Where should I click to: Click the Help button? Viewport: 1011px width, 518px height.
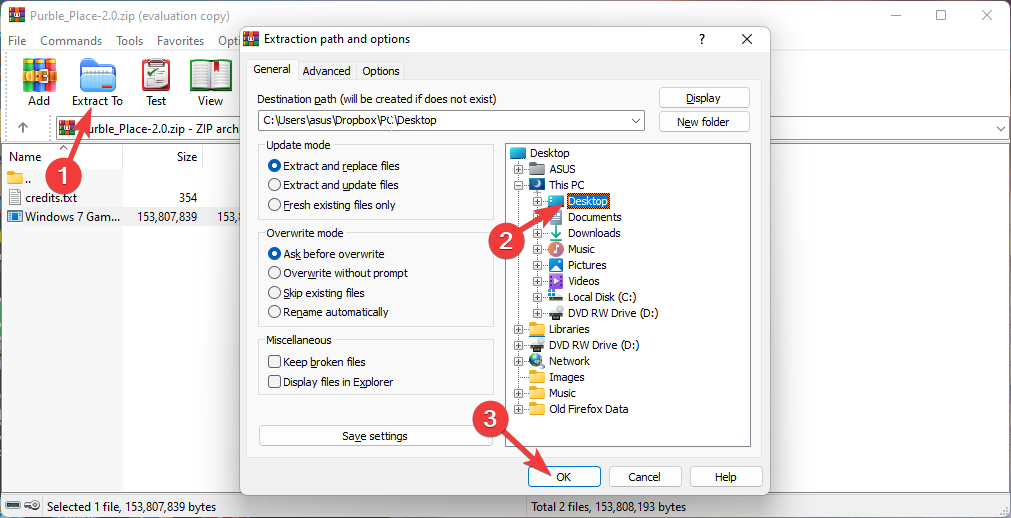coord(726,477)
